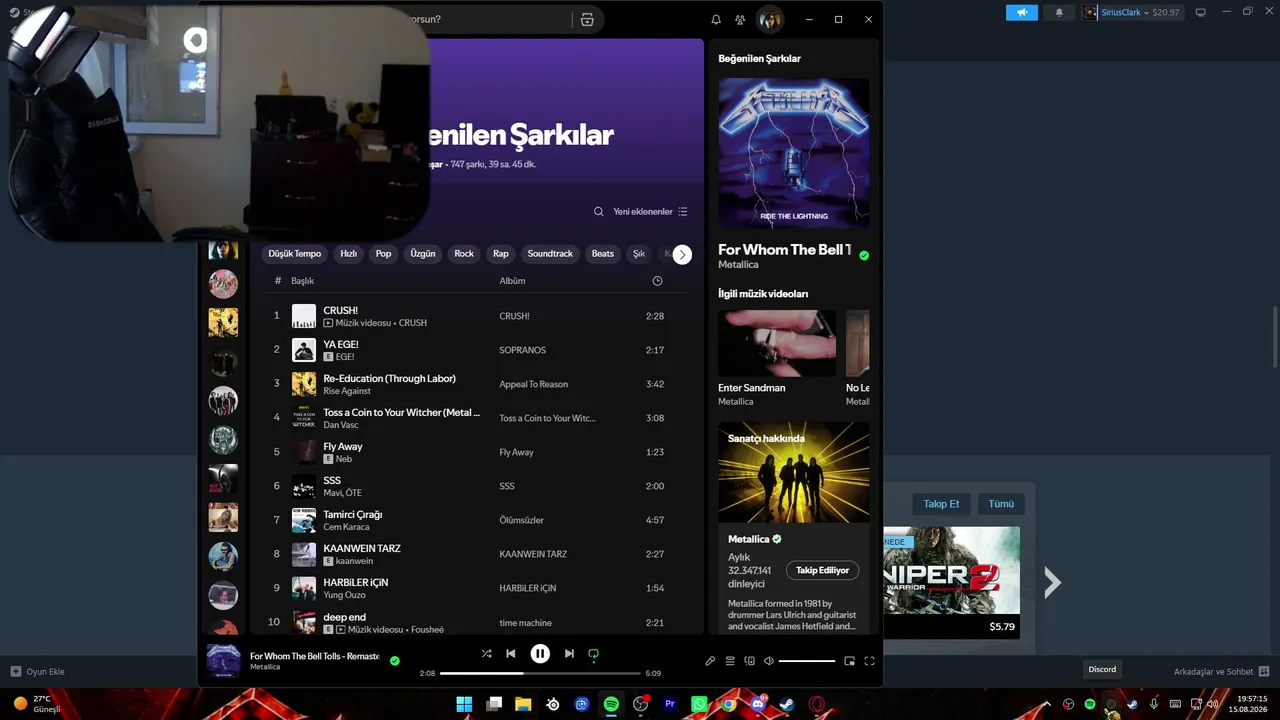Screen dimensions: 1280x720
Task: Go to next item in Steam carousel
Action: [1052, 582]
